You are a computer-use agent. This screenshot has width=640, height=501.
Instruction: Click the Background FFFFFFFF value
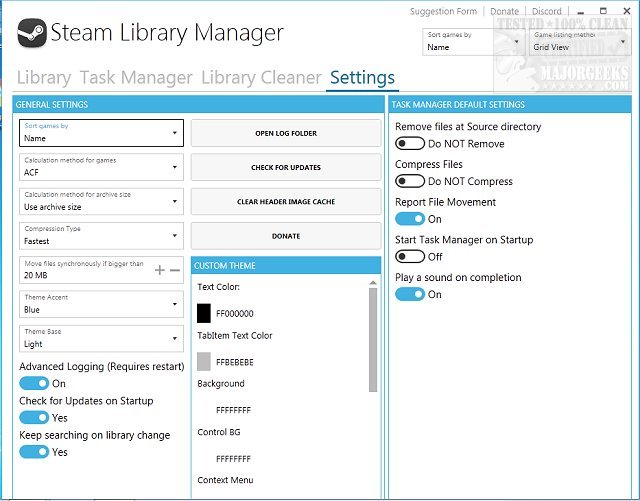point(233,410)
